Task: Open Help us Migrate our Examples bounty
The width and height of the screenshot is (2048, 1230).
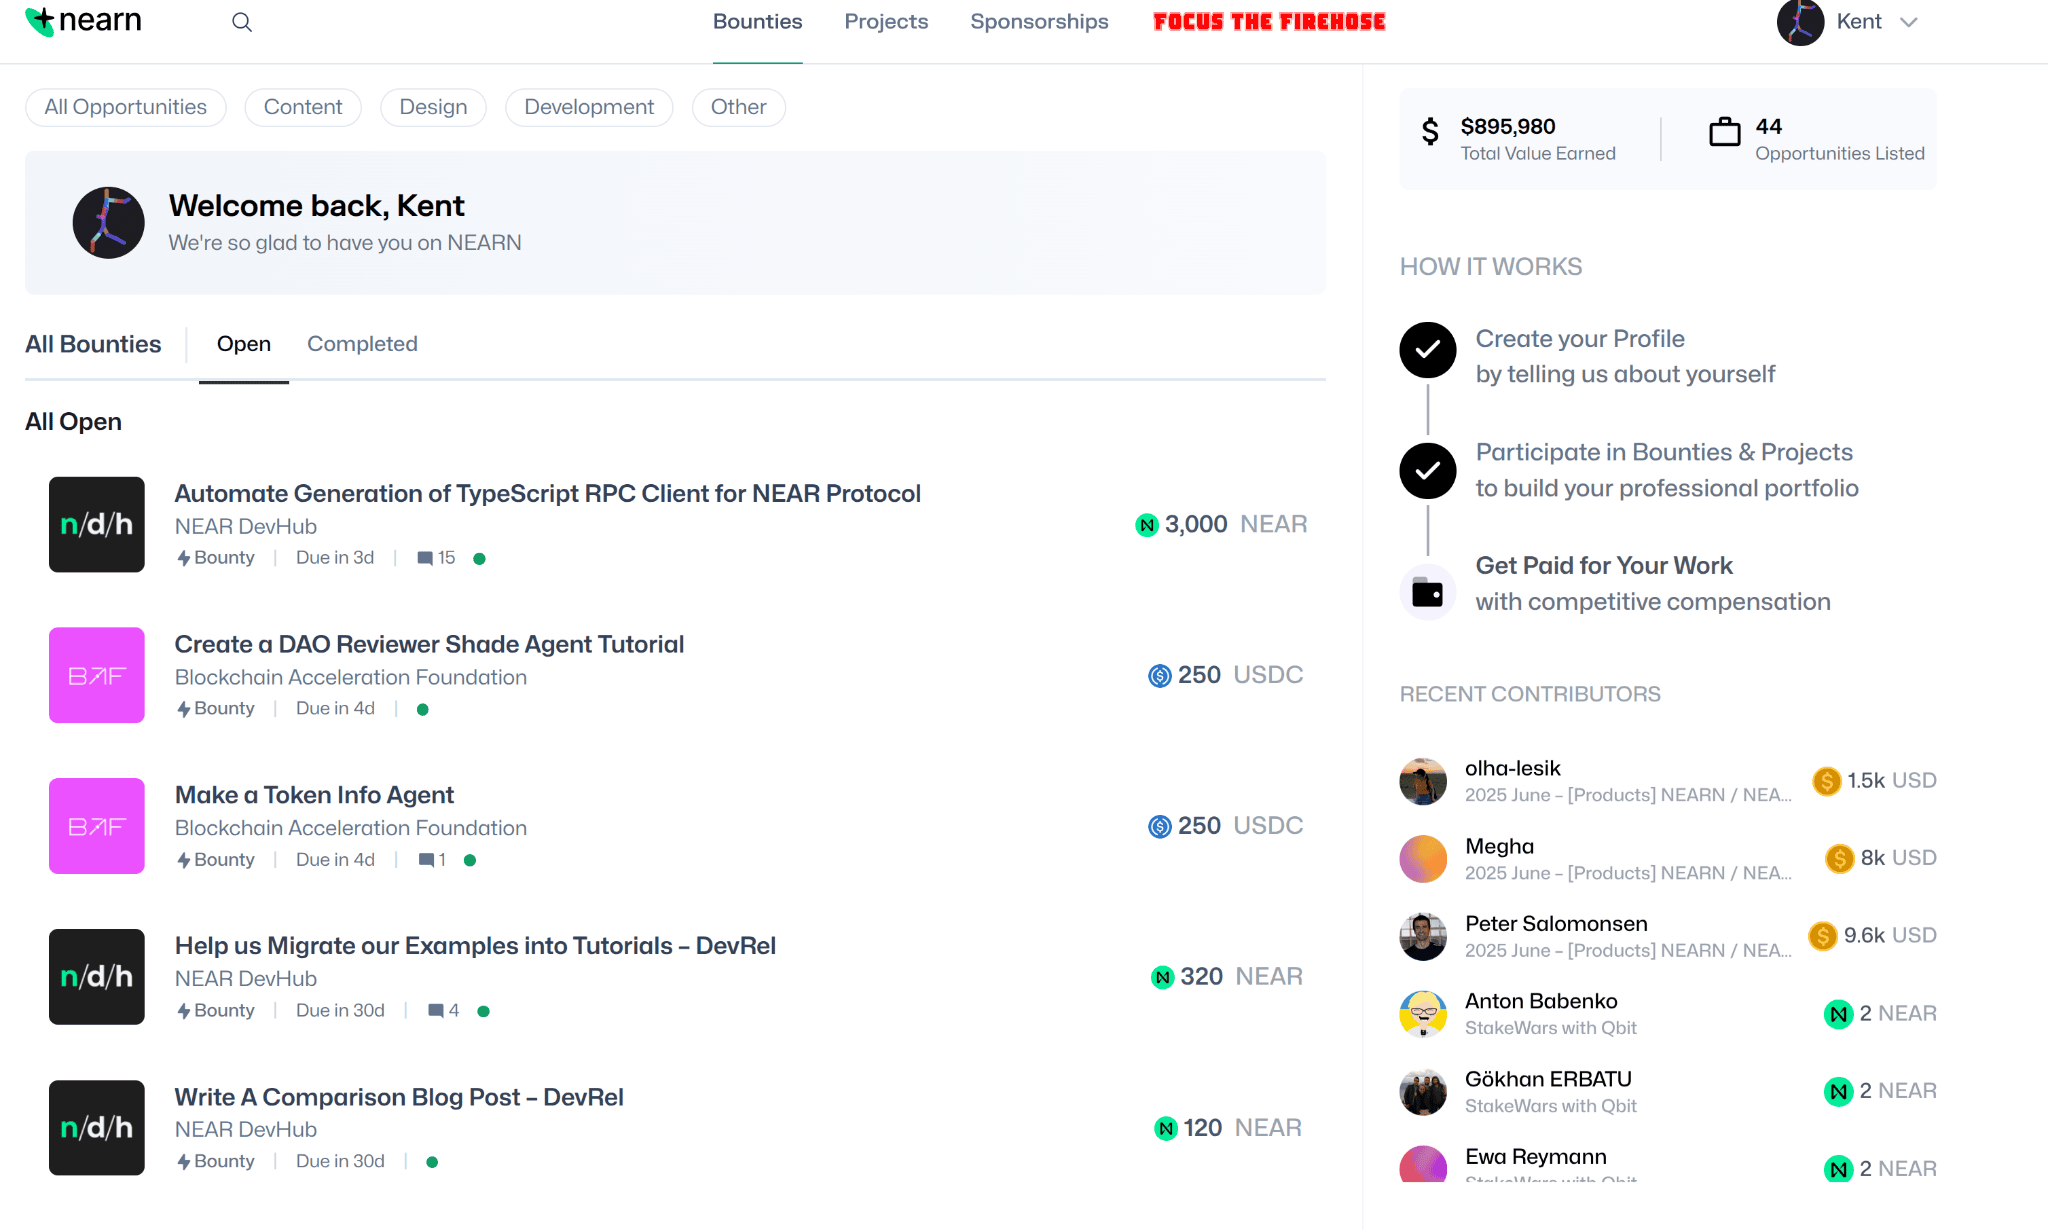Action: (x=475, y=946)
